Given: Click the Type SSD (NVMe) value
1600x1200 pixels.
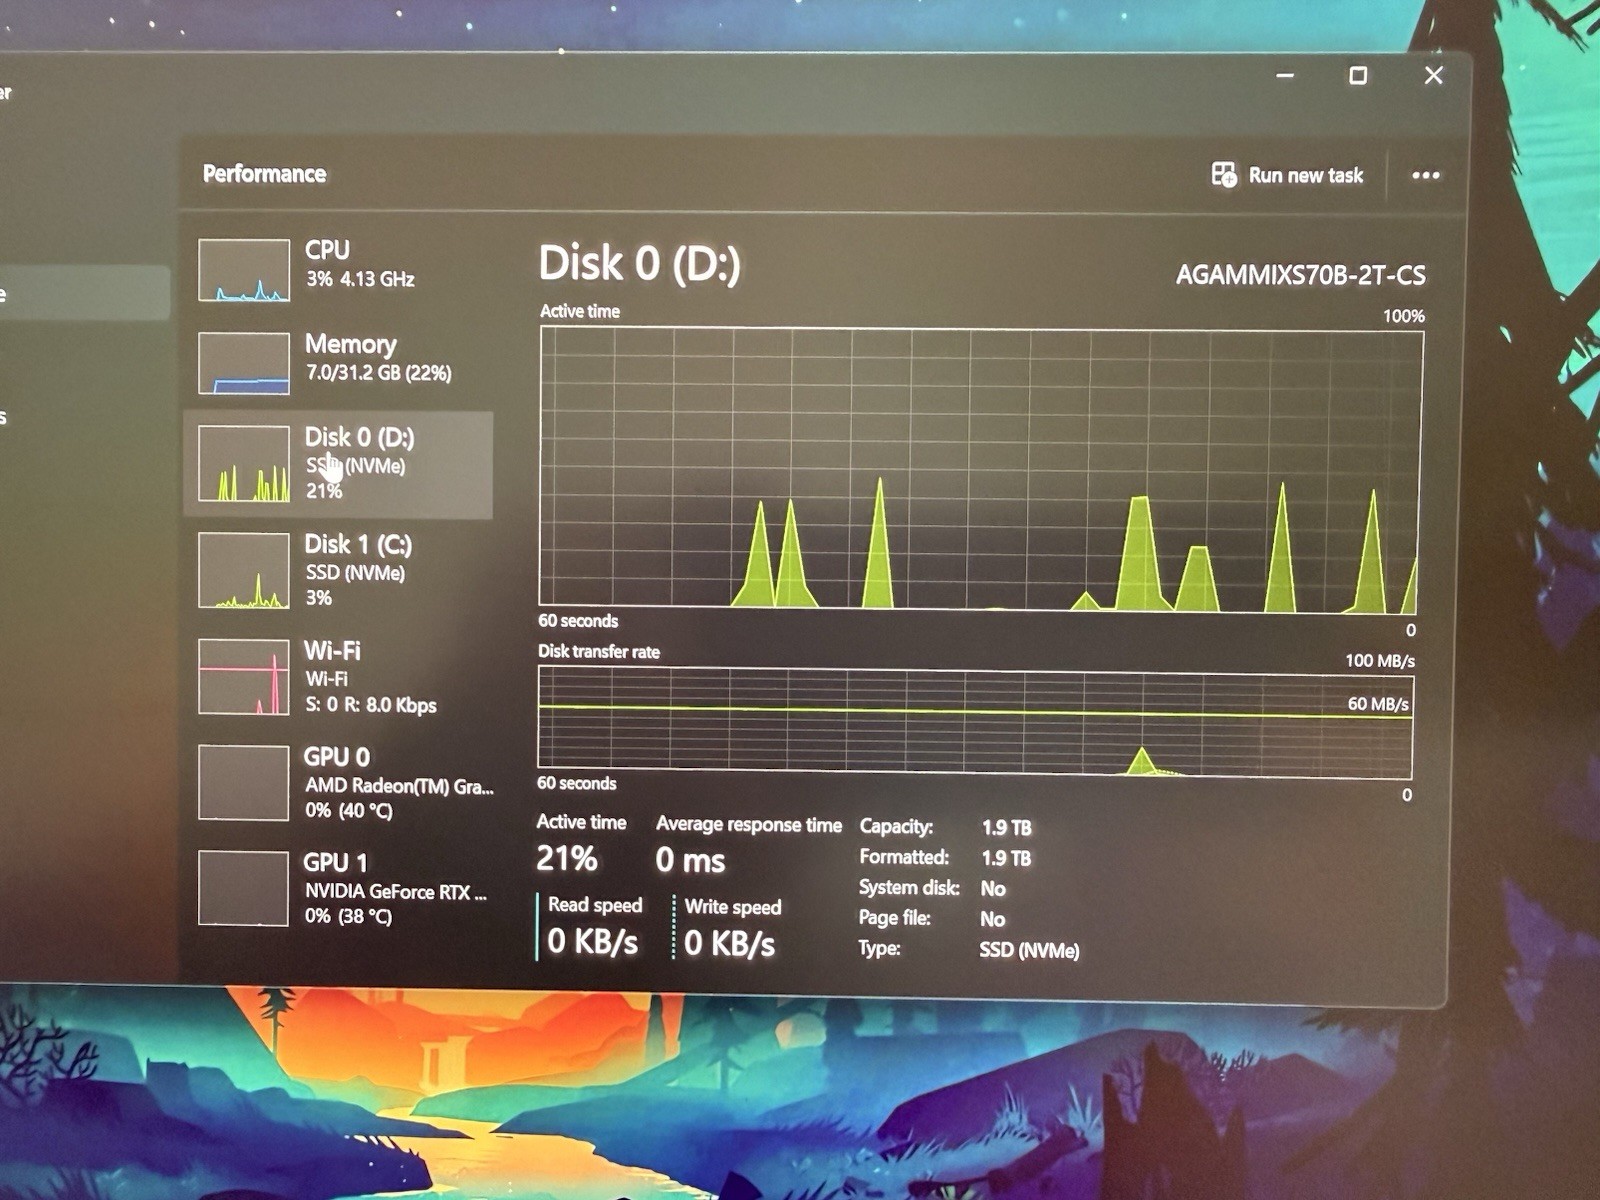Looking at the screenshot, I should tap(1029, 950).
